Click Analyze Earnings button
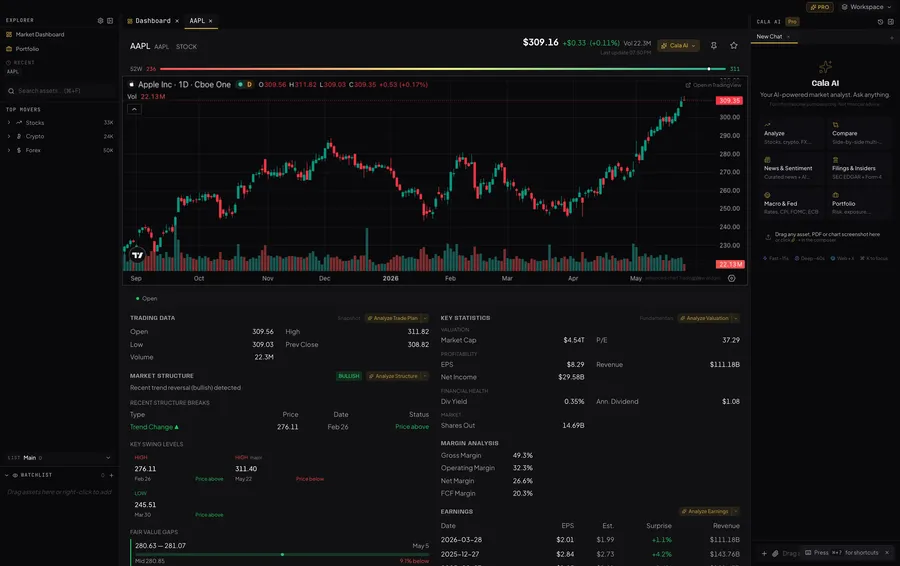The image size is (900, 566). click(705, 511)
